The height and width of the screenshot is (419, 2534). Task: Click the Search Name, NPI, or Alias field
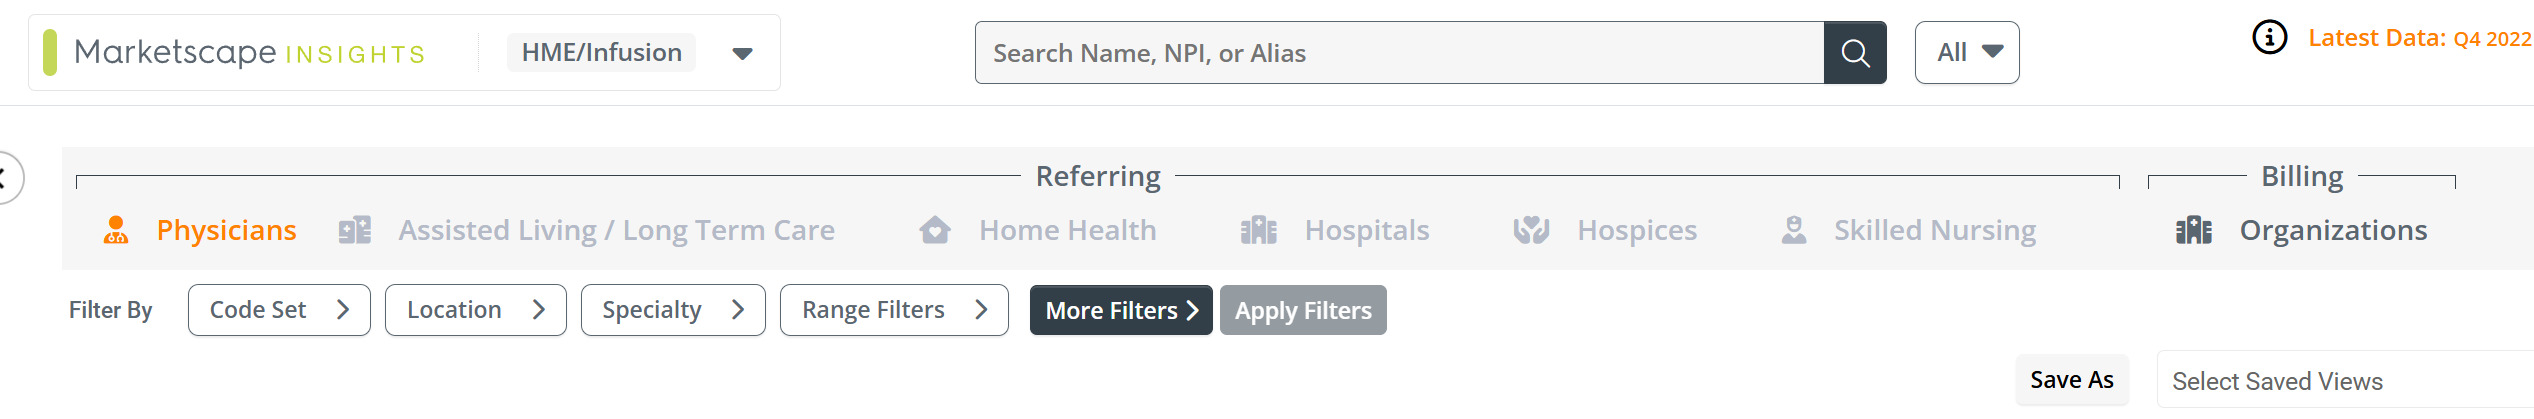1399,53
